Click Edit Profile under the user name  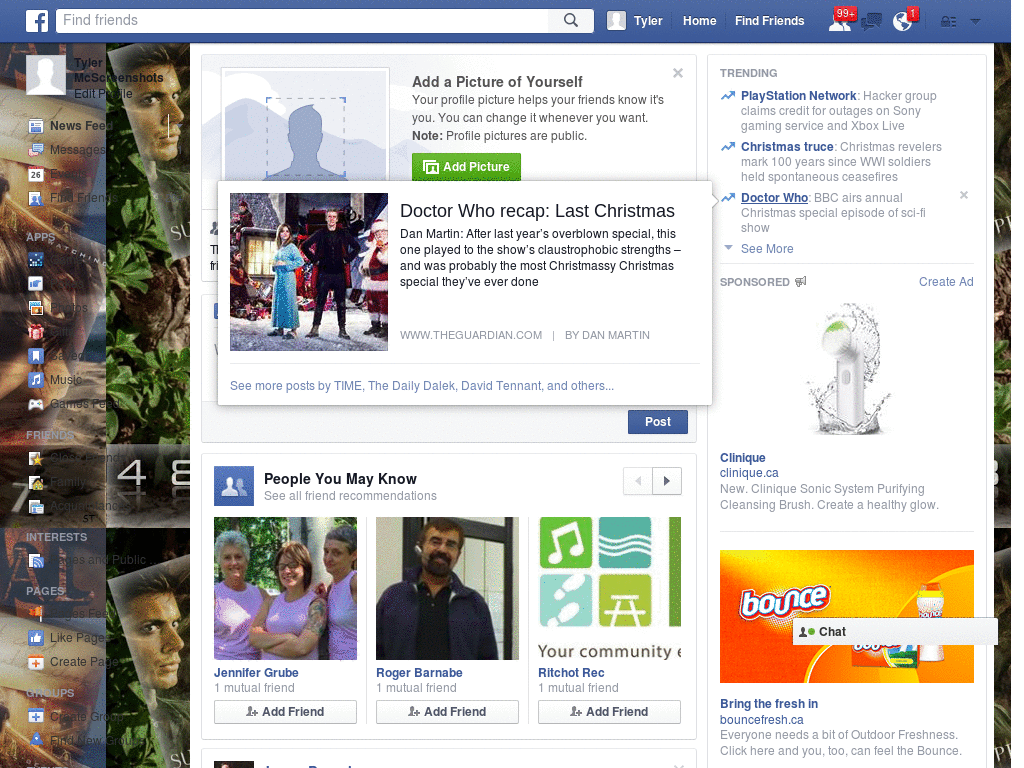click(x=103, y=93)
